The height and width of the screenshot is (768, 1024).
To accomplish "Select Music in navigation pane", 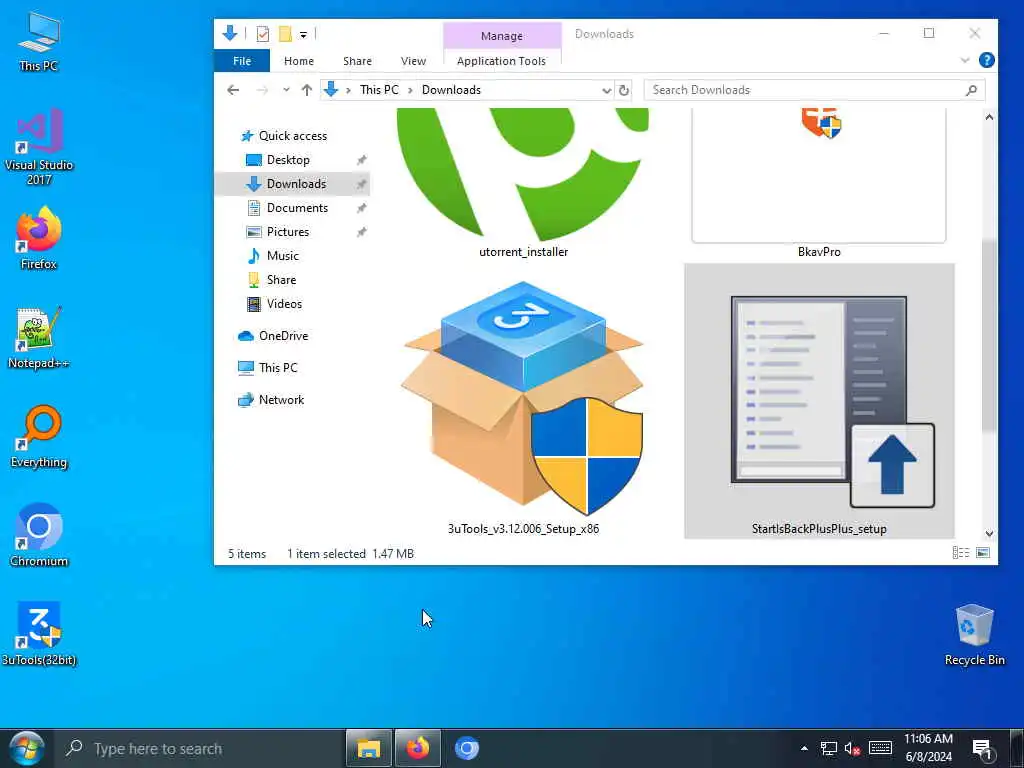I will (x=282, y=256).
